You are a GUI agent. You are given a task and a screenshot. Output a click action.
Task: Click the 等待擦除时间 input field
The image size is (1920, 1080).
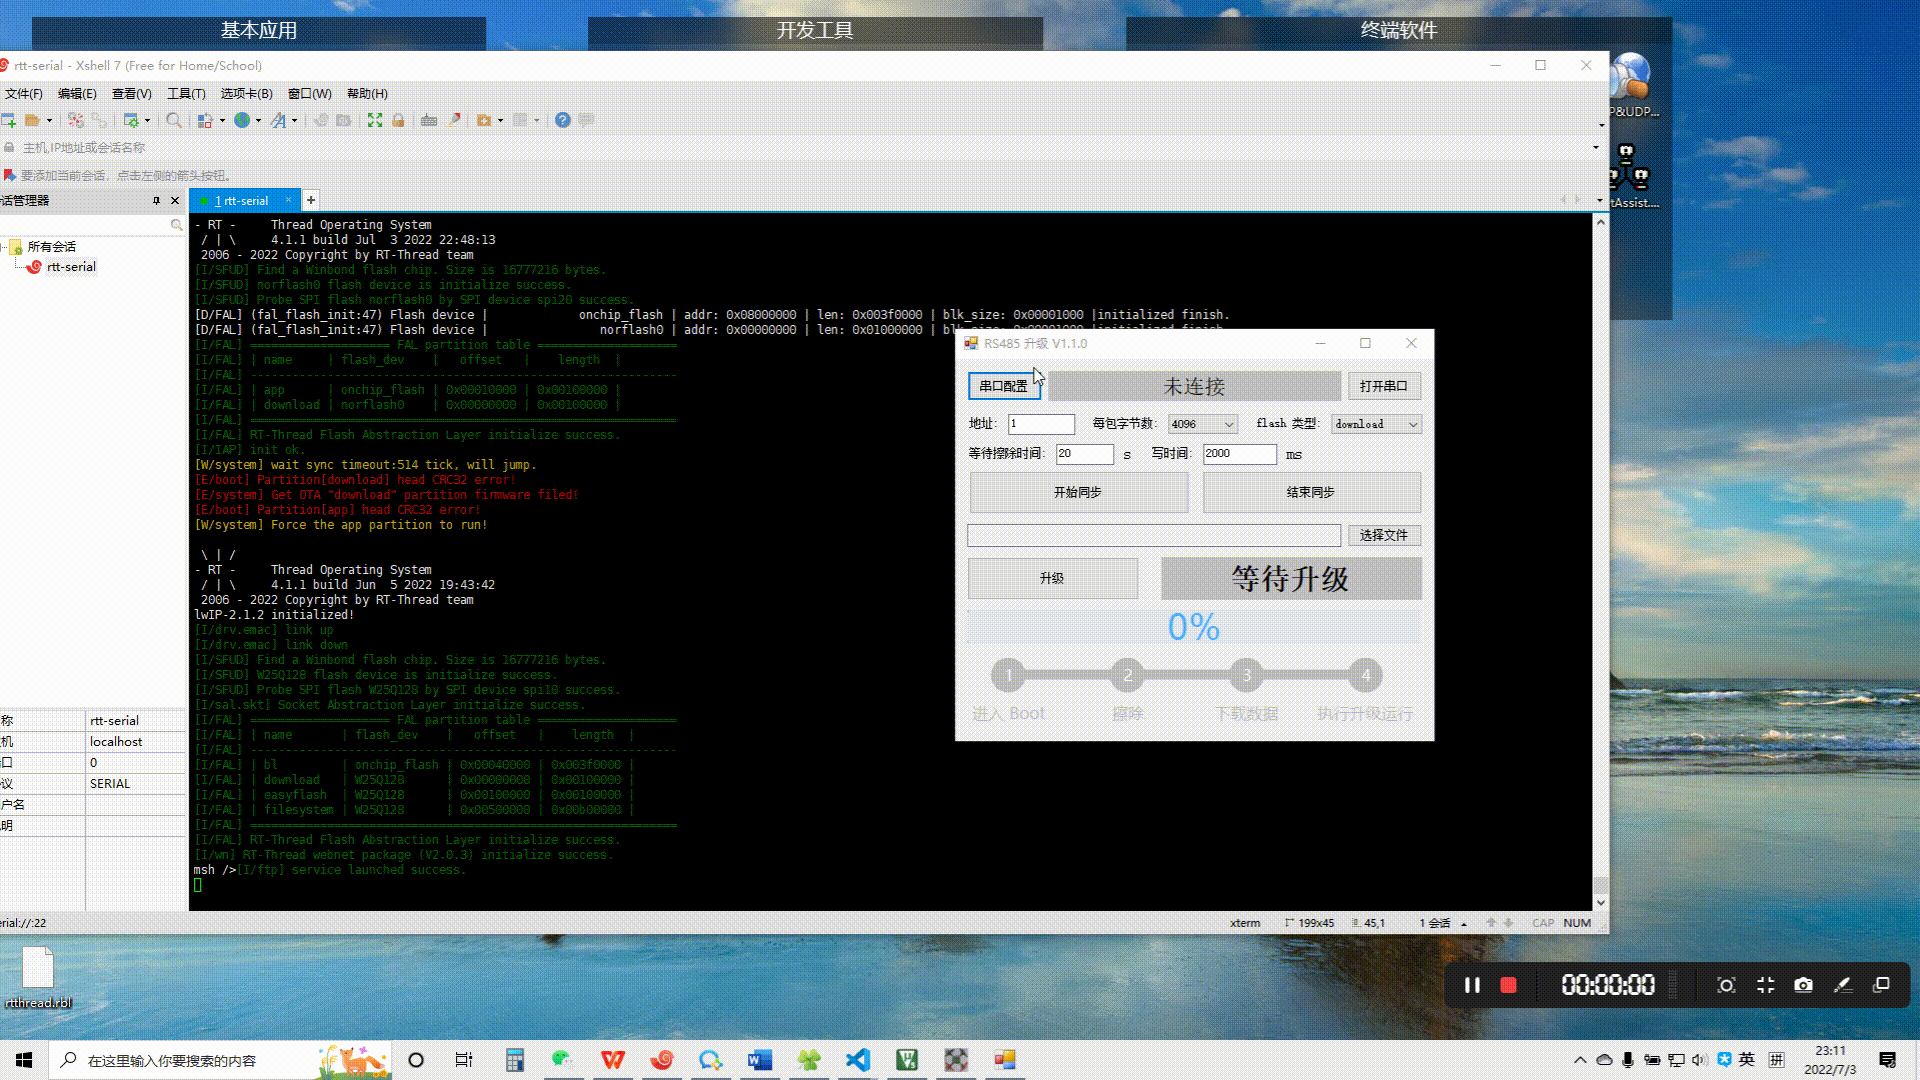pos(1084,454)
